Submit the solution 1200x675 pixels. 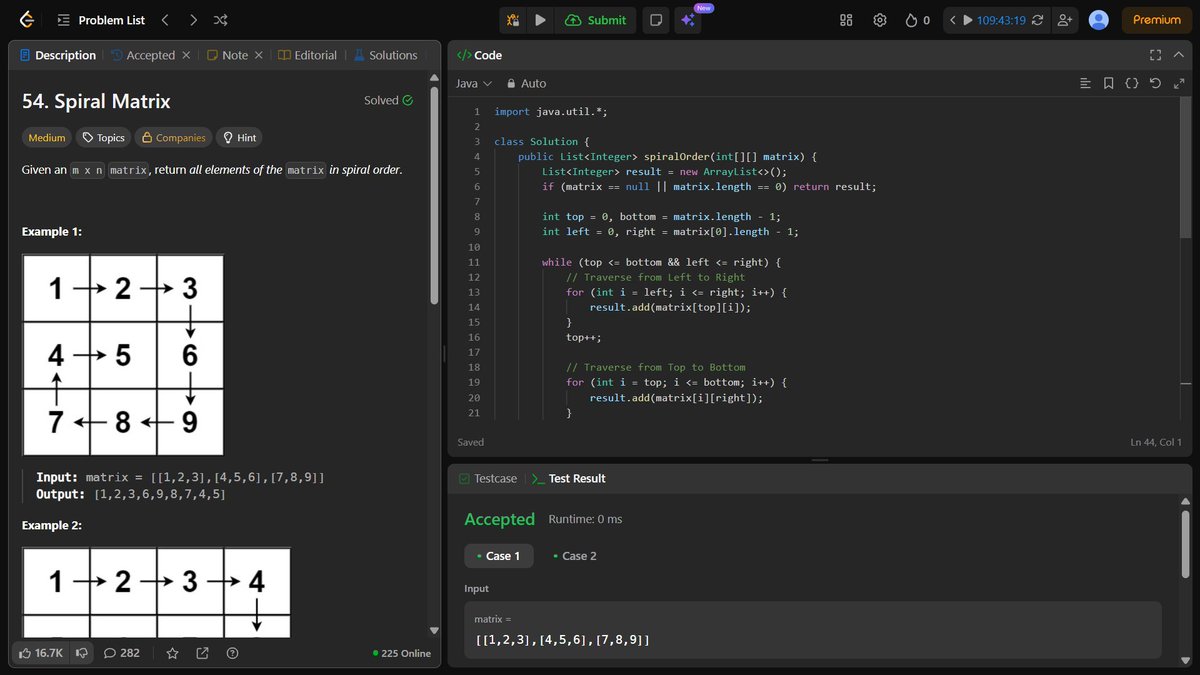(596, 20)
